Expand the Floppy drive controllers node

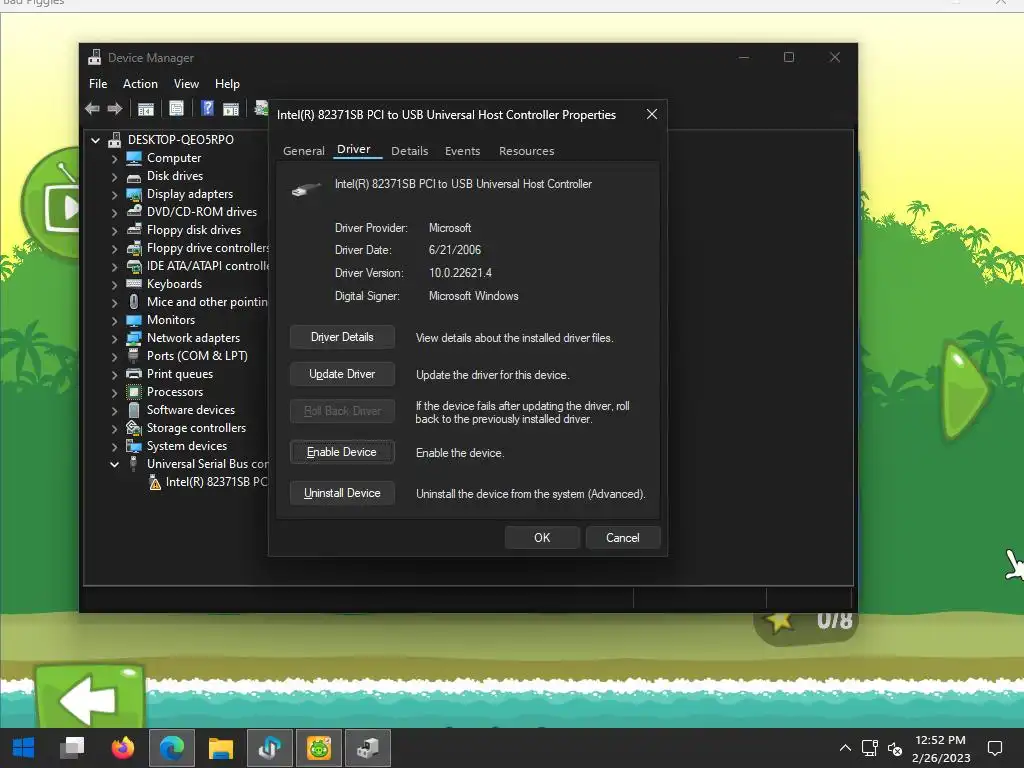tap(114, 249)
